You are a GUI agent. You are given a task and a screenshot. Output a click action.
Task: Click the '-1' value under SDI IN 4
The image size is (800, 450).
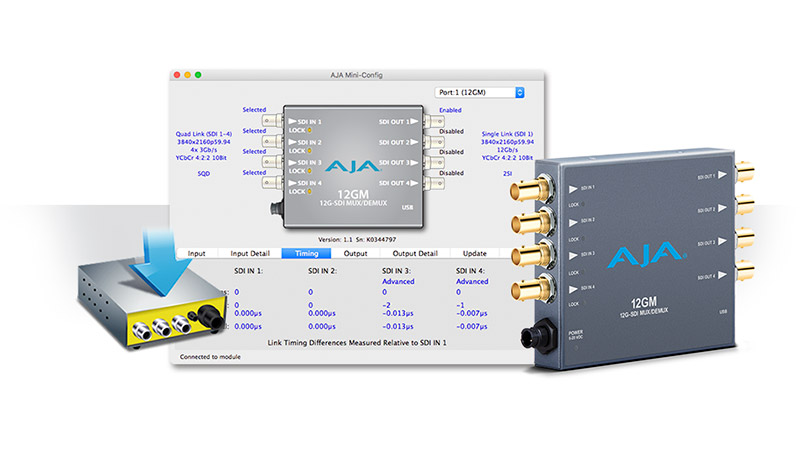(460, 305)
